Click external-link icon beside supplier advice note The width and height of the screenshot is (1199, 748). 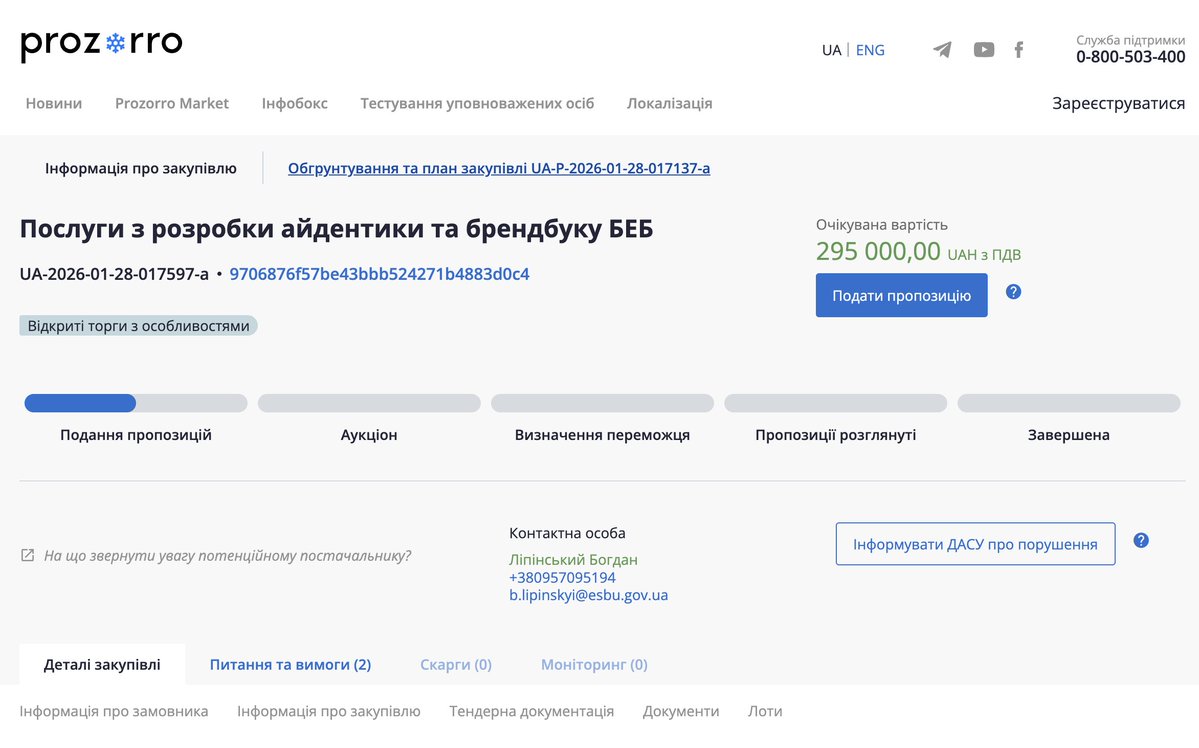tap(26, 554)
